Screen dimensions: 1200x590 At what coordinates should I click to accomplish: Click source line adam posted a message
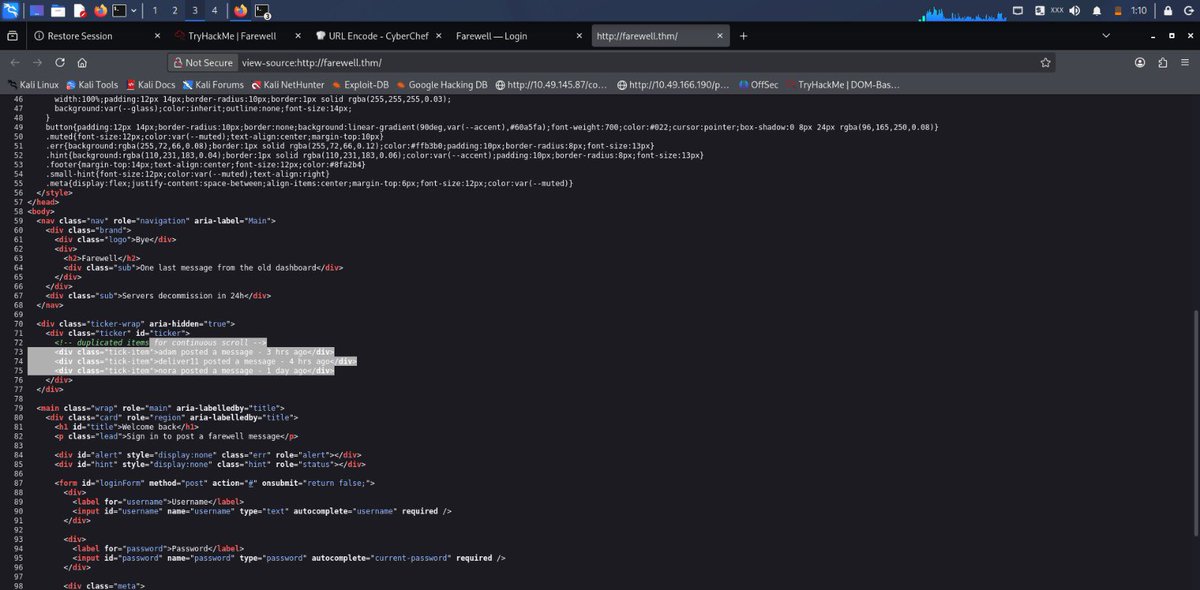(x=195, y=351)
